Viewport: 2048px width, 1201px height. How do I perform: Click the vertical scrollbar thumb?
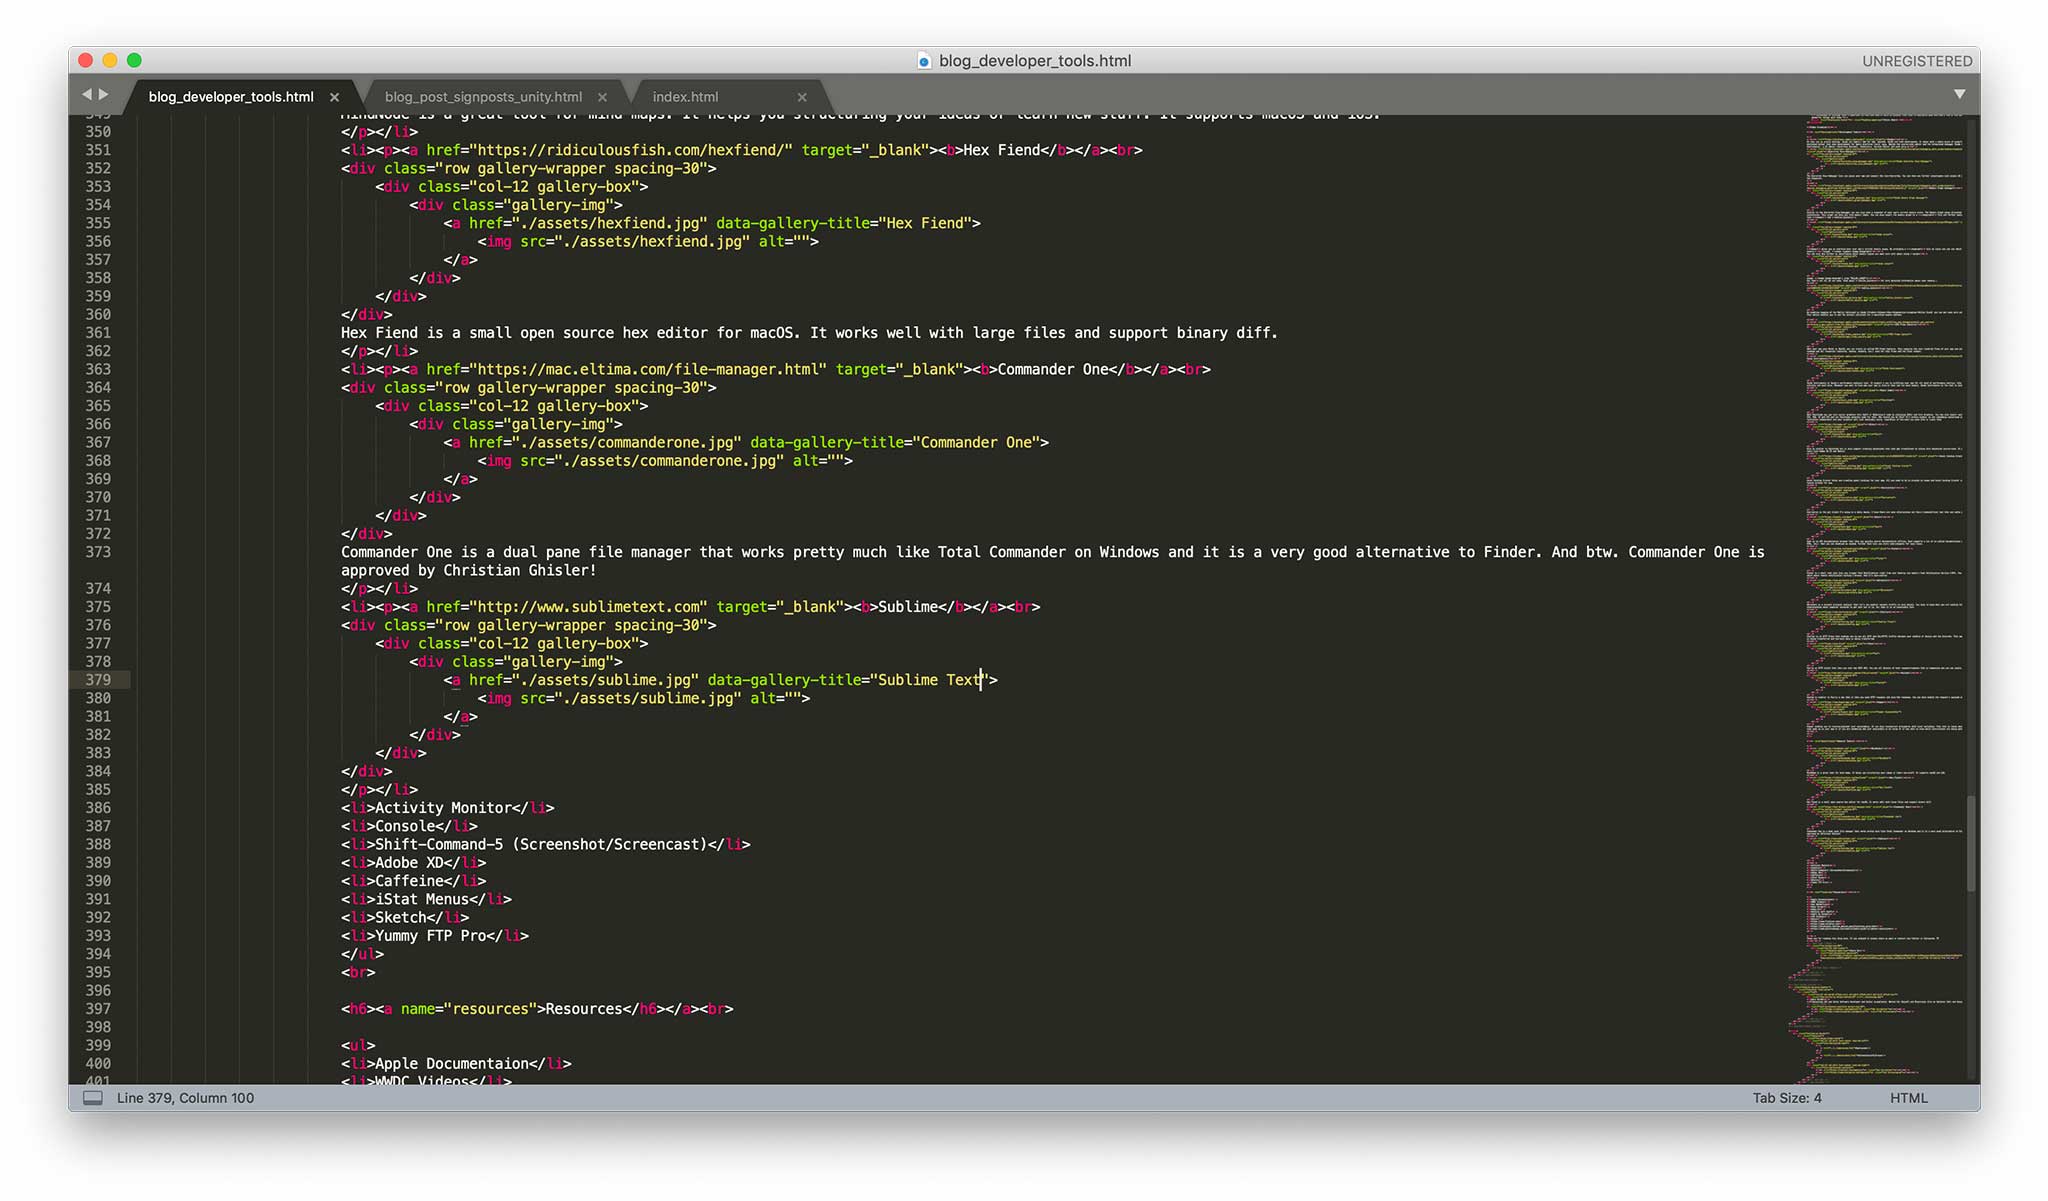click(1971, 843)
